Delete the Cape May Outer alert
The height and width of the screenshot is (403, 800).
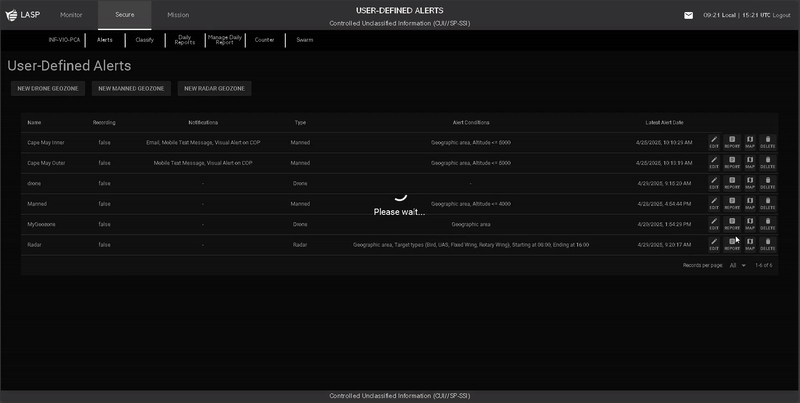click(x=768, y=163)
